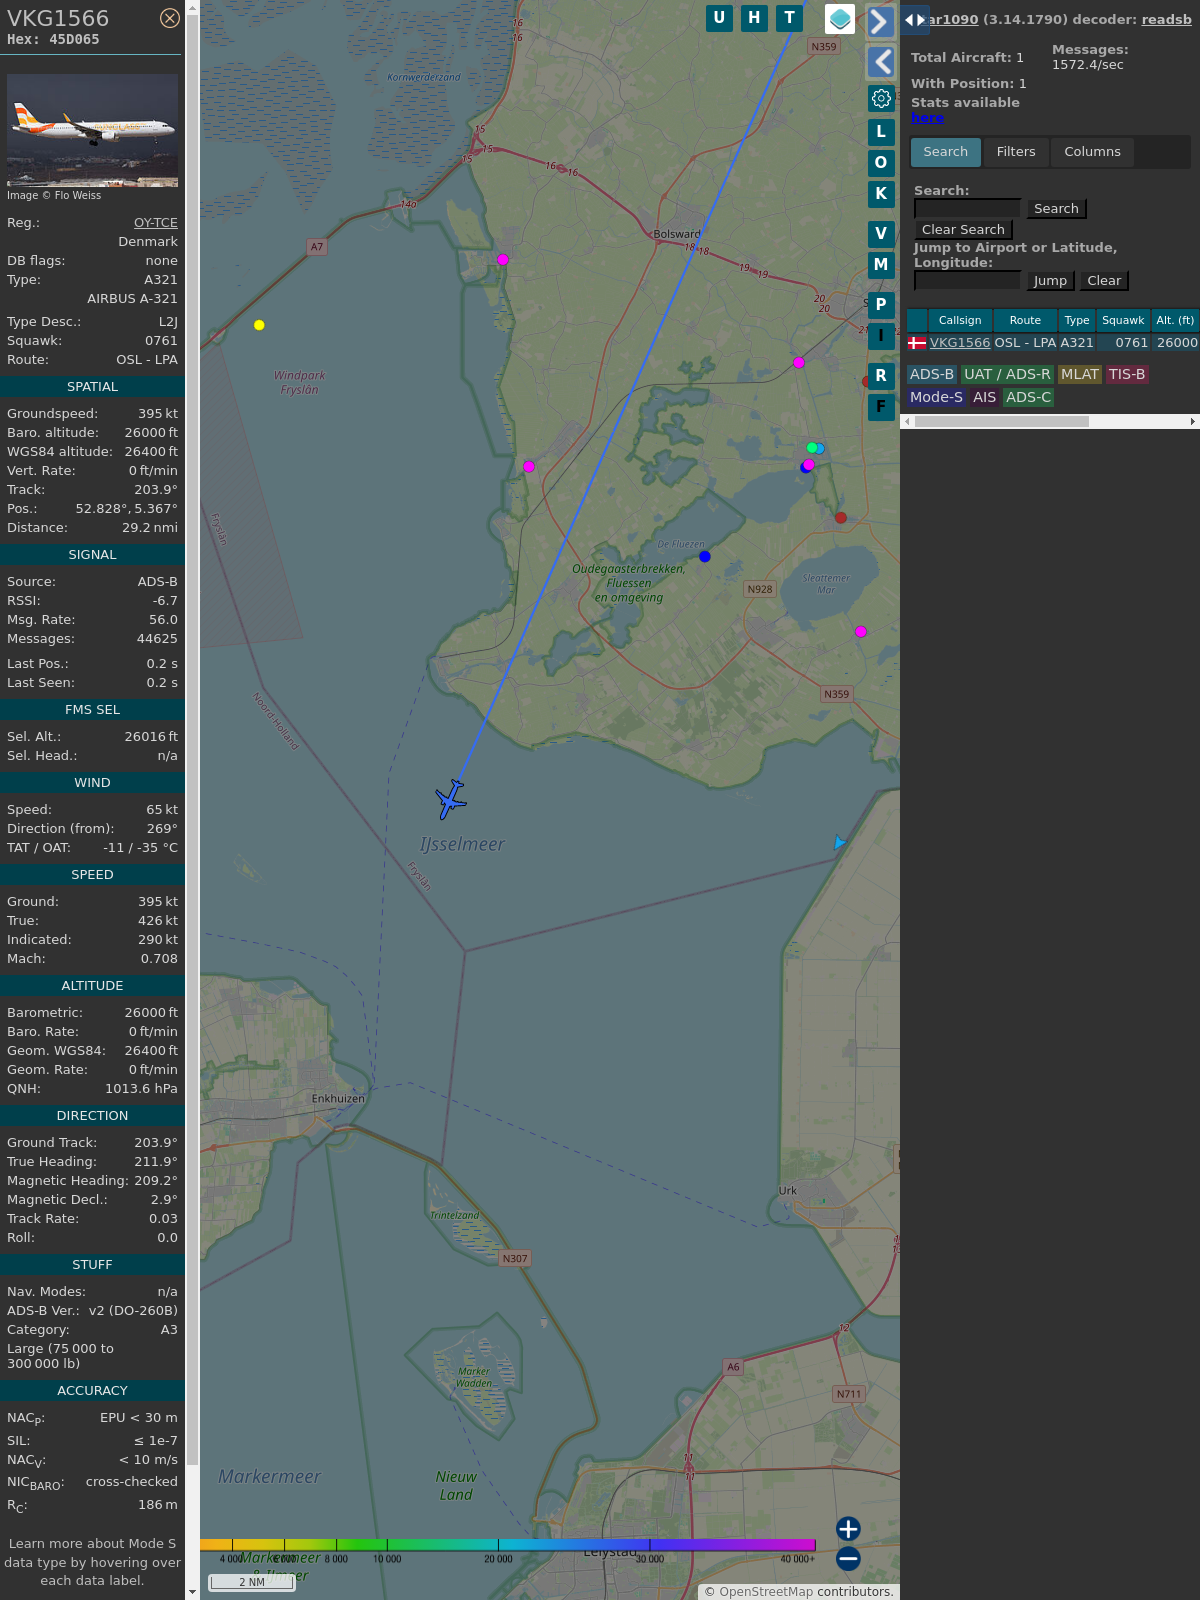
Task: Click the Search button
Action: pyautogui.click(x=1056, y=209)
